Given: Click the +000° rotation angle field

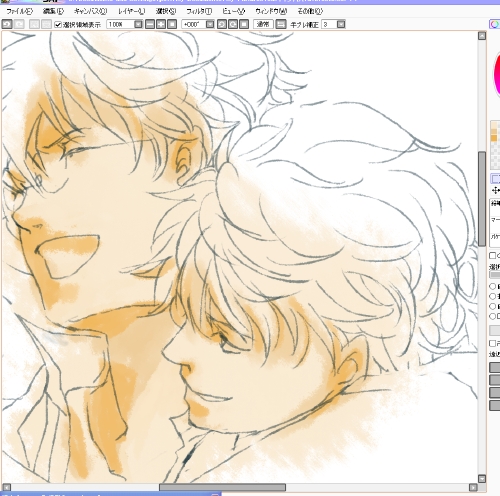Looking at the screenshot, I should pyautogui.click(x=194, y=24).
